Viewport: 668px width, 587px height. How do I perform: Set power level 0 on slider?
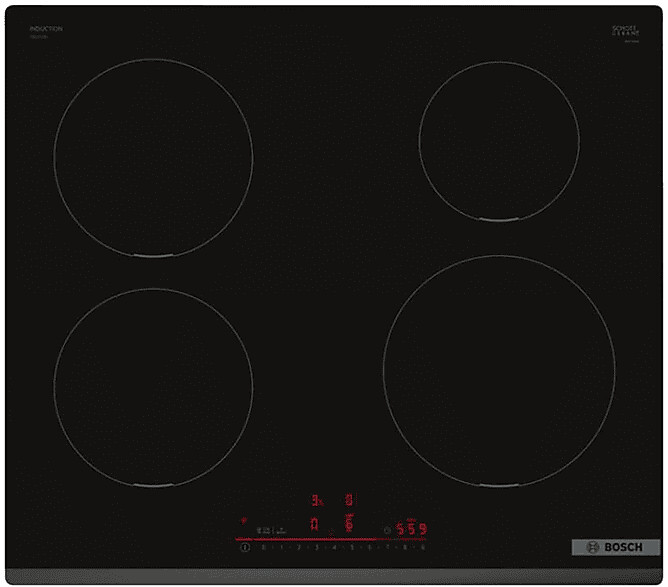pos(263,548)
